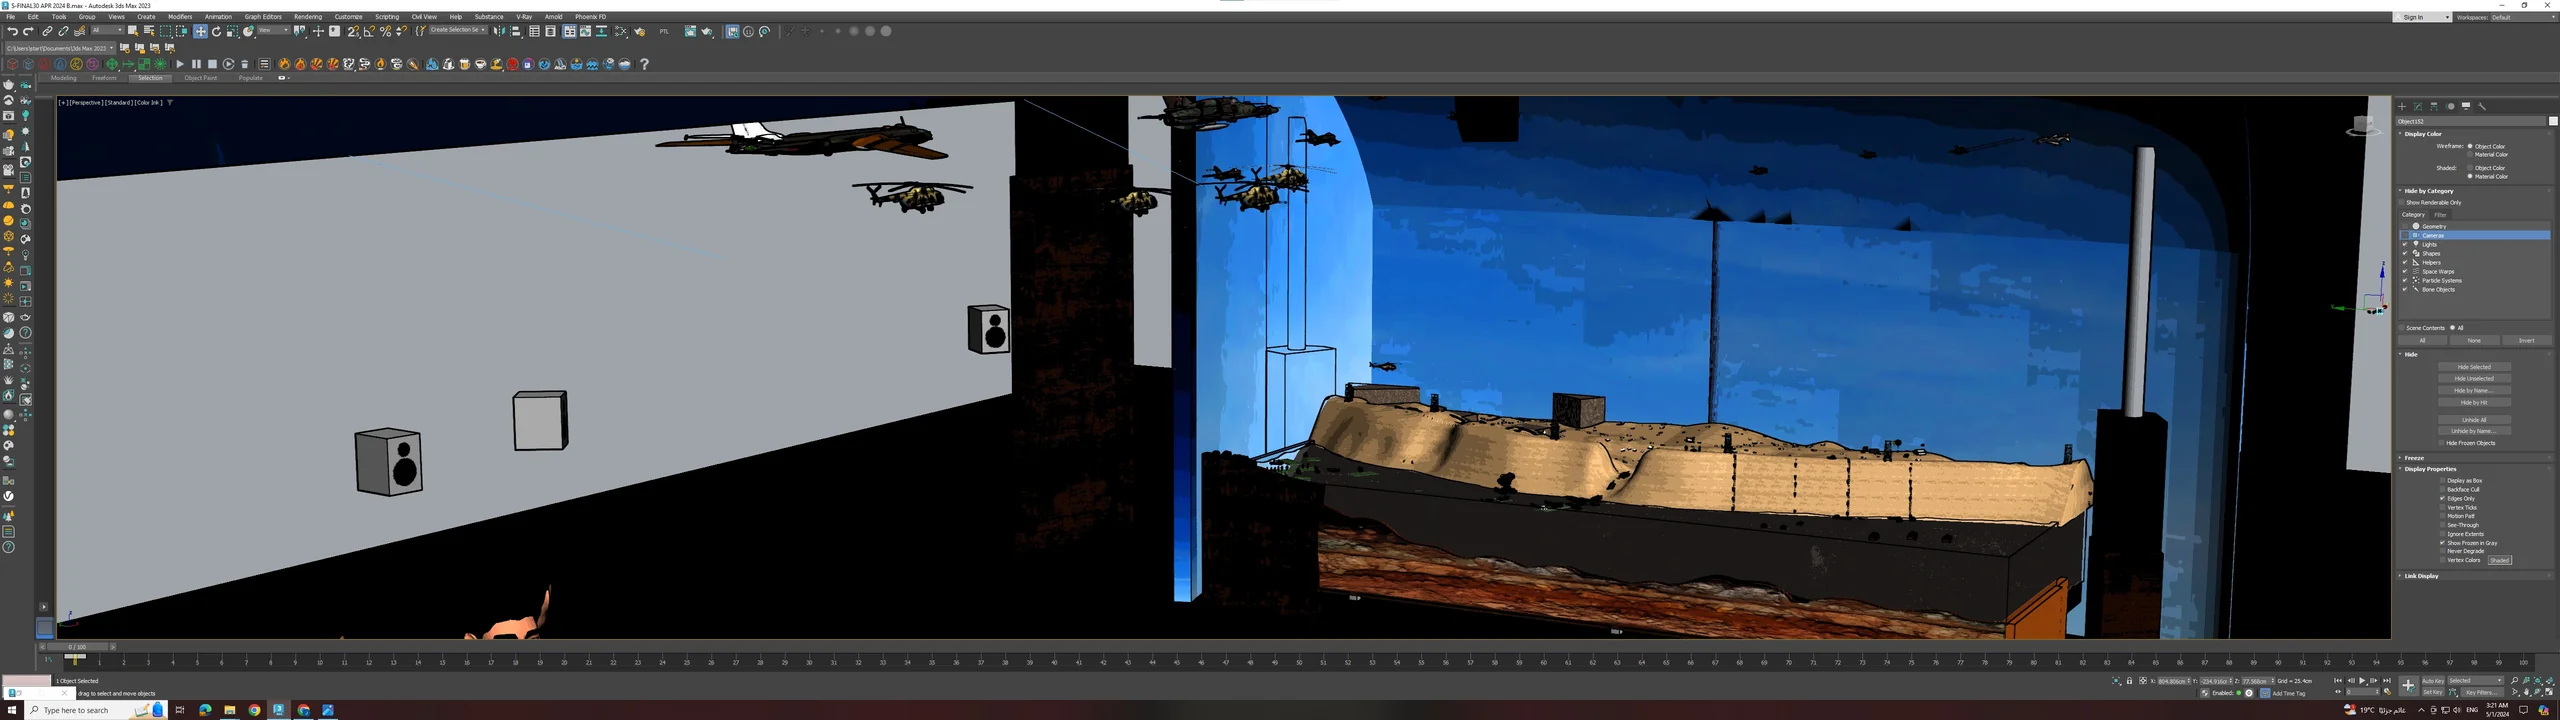2560x720 pixels.
Task: Open the selection filter All dropdown
Action: tap(107, 30)
